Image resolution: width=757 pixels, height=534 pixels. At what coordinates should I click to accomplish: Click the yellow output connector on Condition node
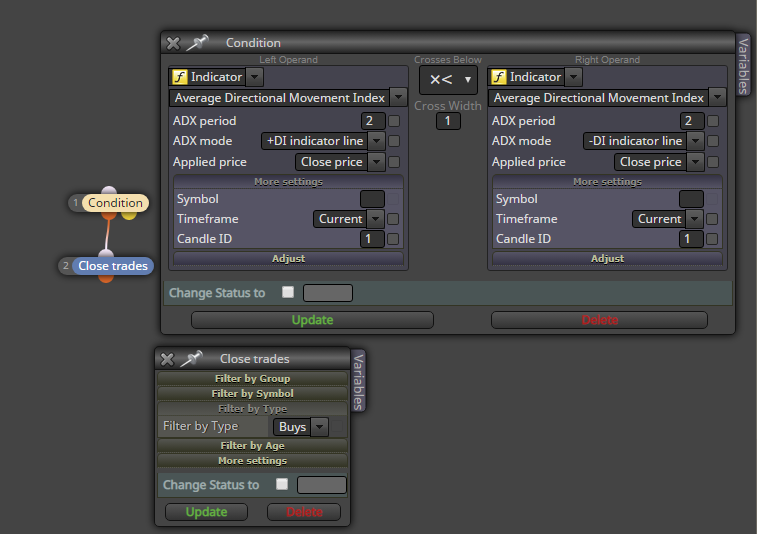point(129,214)
